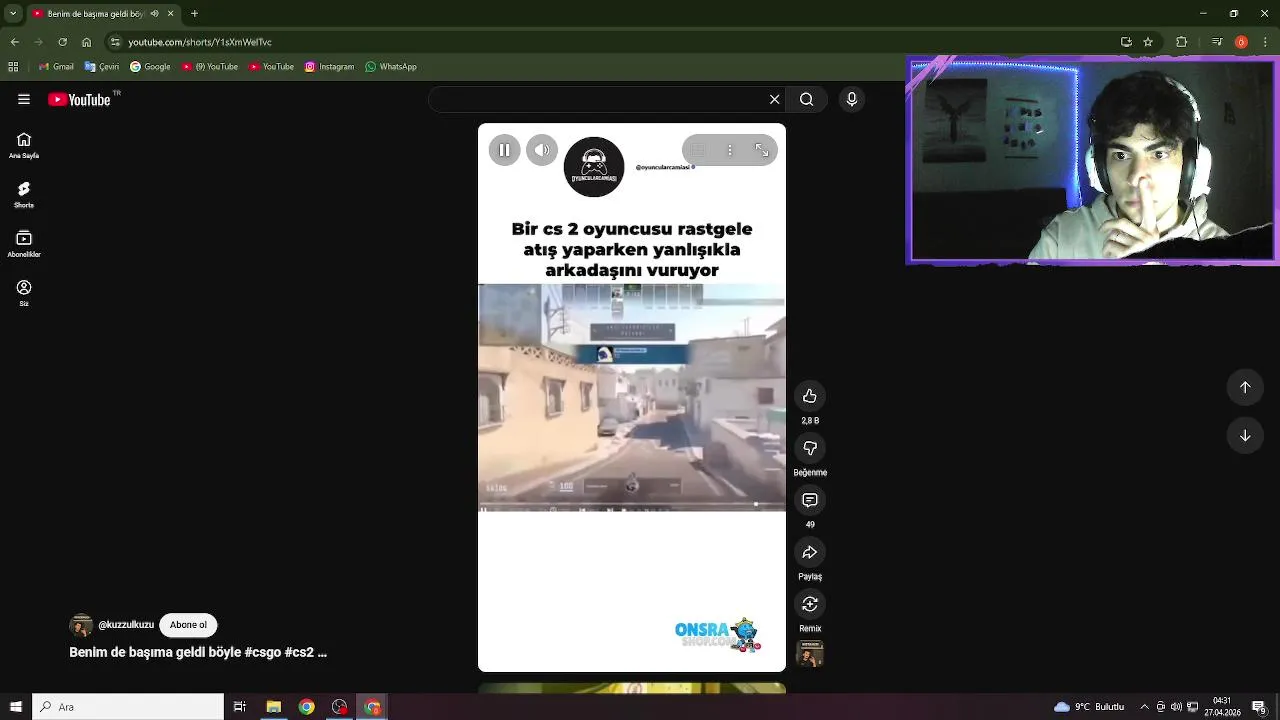Click the taskbar Ara search box
This screenshot has width=1280, height=720.
128,707
